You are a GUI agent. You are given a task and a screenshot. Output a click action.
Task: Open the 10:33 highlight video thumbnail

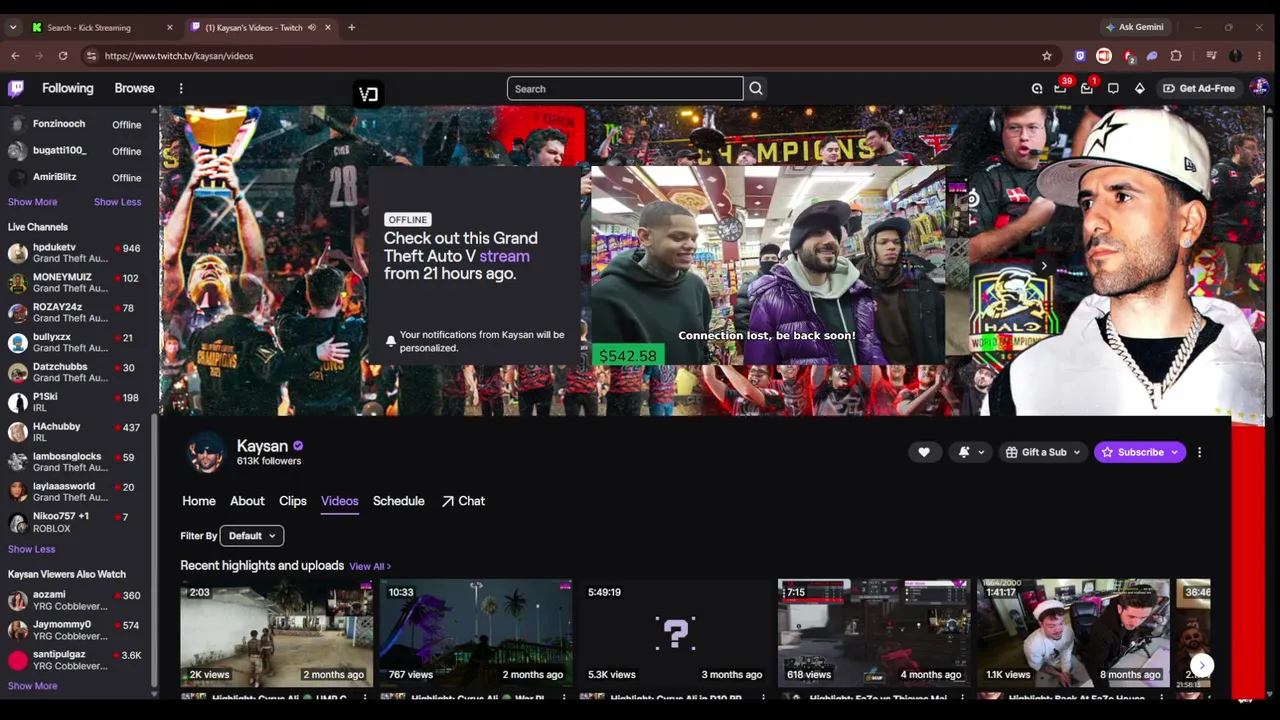(x=475, y=633)
